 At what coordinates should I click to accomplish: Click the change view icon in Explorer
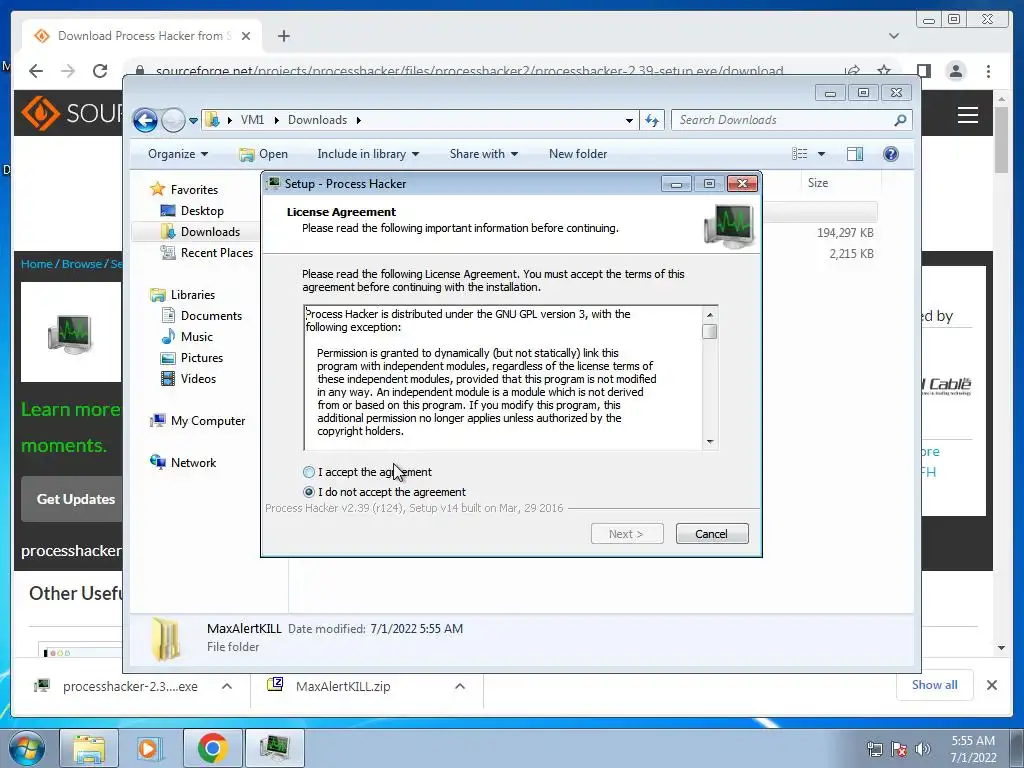pyautogui.click(x=800, y=154)
